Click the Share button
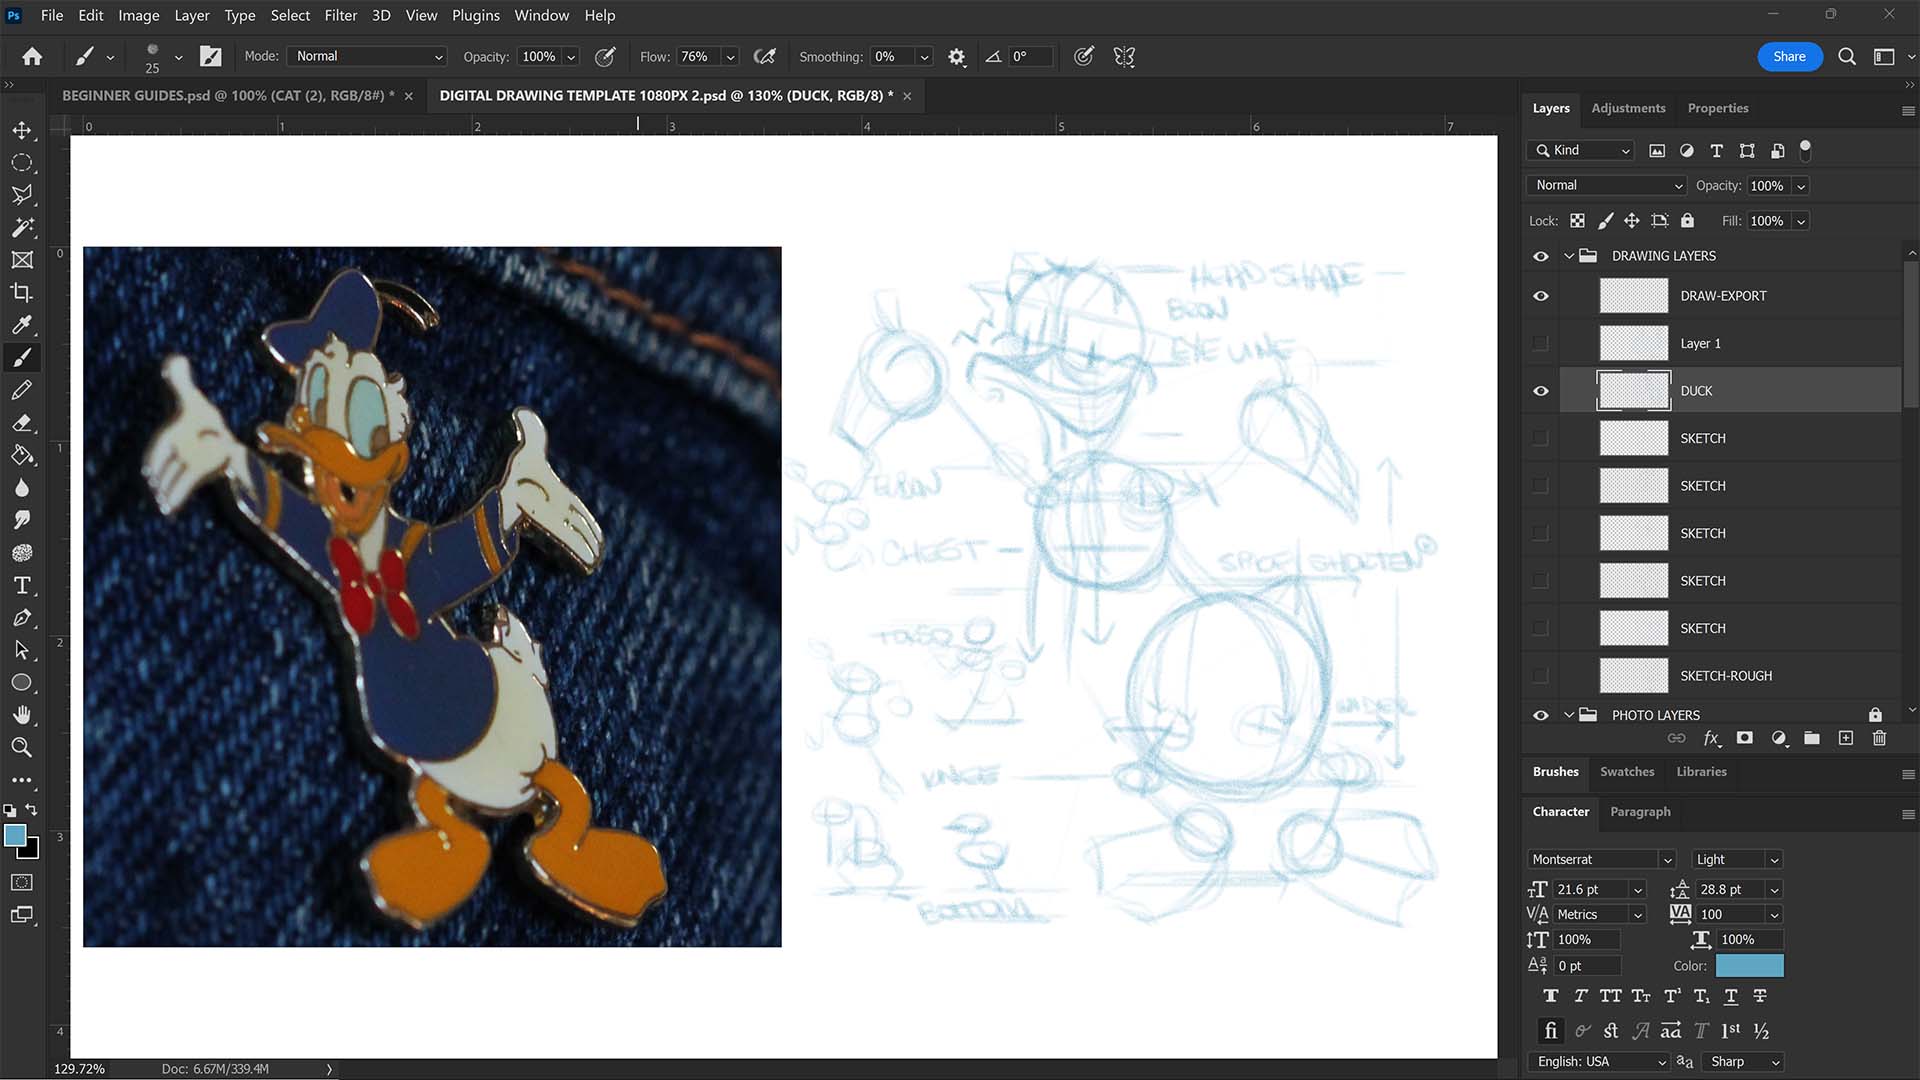Image resolution: width=1920 pixels, height=1080 pixels. (x=1789, y=57)
